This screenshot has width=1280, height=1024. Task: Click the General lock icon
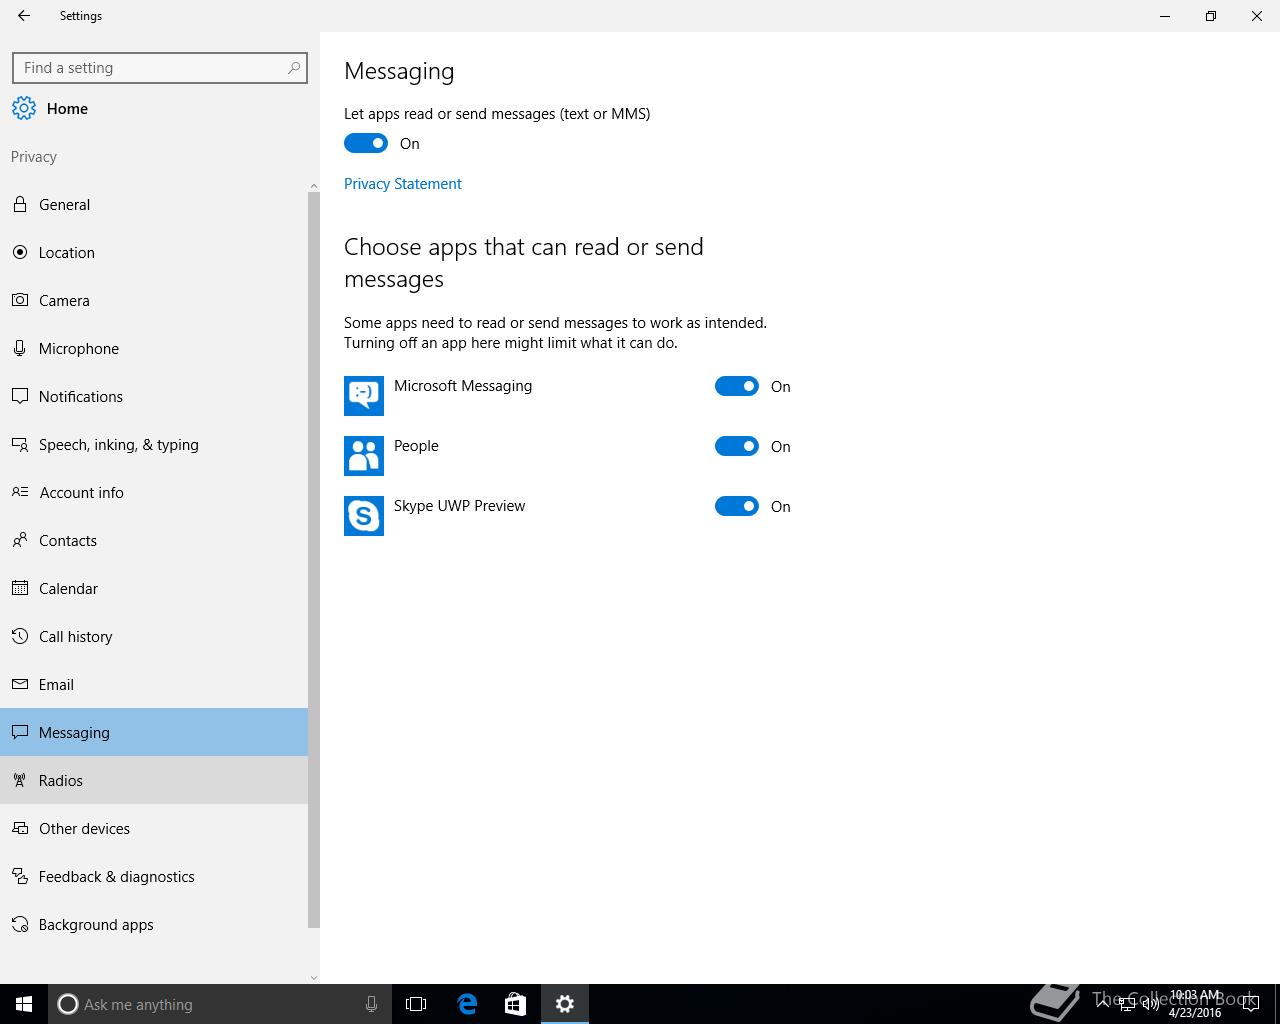pyautogui.click(x=19, y=204)
